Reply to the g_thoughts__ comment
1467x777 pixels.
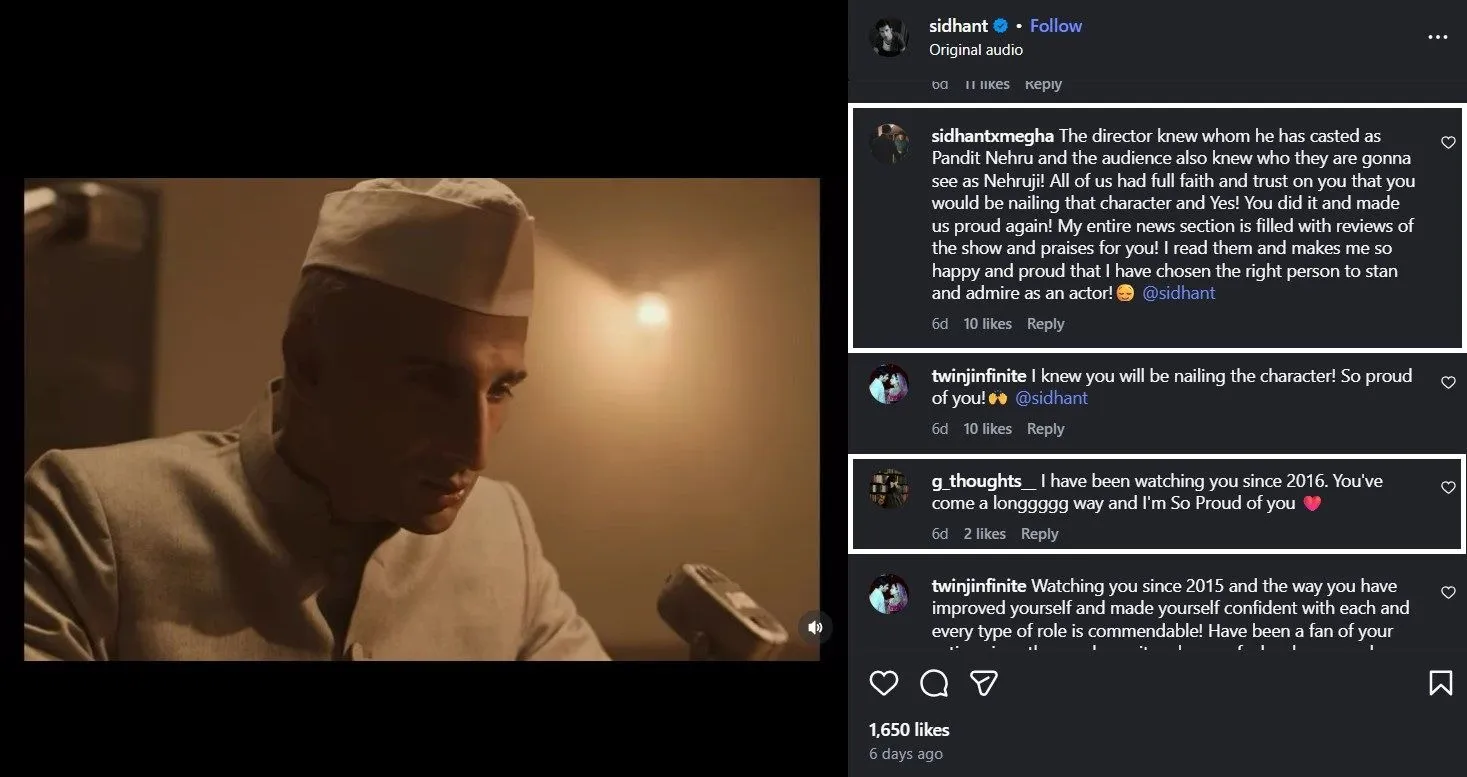(x=1039, y=534)
